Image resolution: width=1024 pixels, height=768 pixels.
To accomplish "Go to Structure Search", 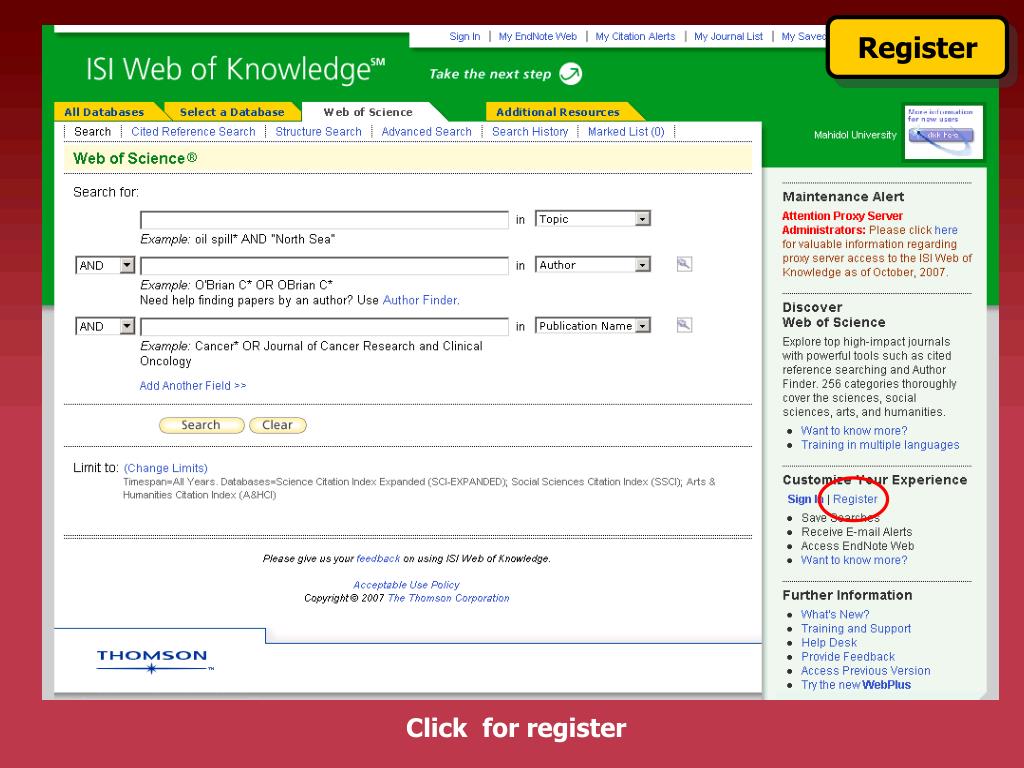I will tap(318, 131).
